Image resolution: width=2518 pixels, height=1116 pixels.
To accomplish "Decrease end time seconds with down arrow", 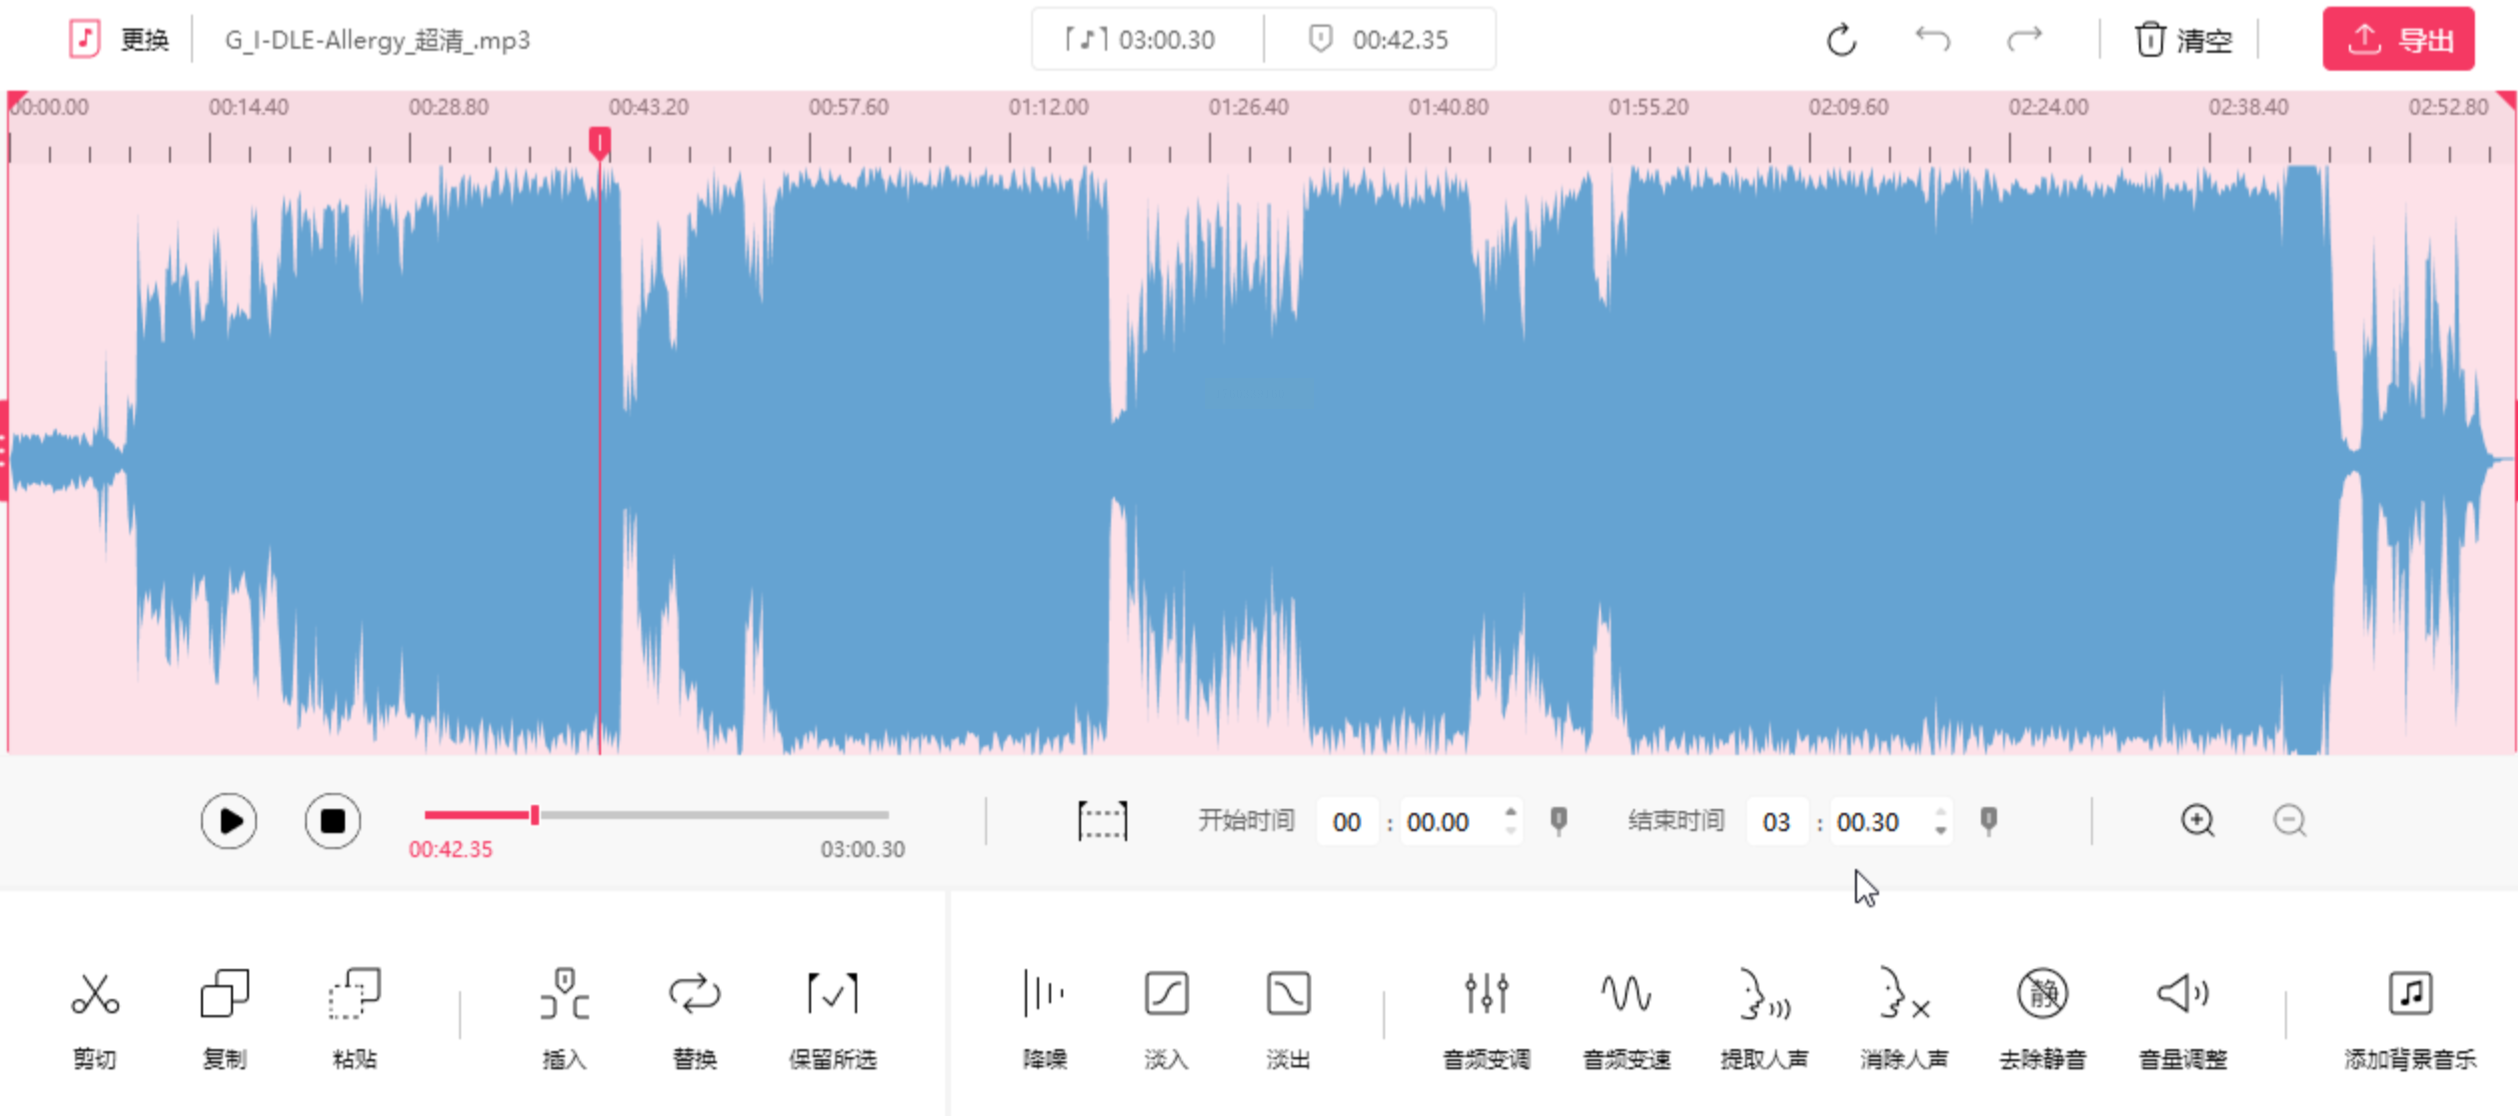I will [1941, 832].
